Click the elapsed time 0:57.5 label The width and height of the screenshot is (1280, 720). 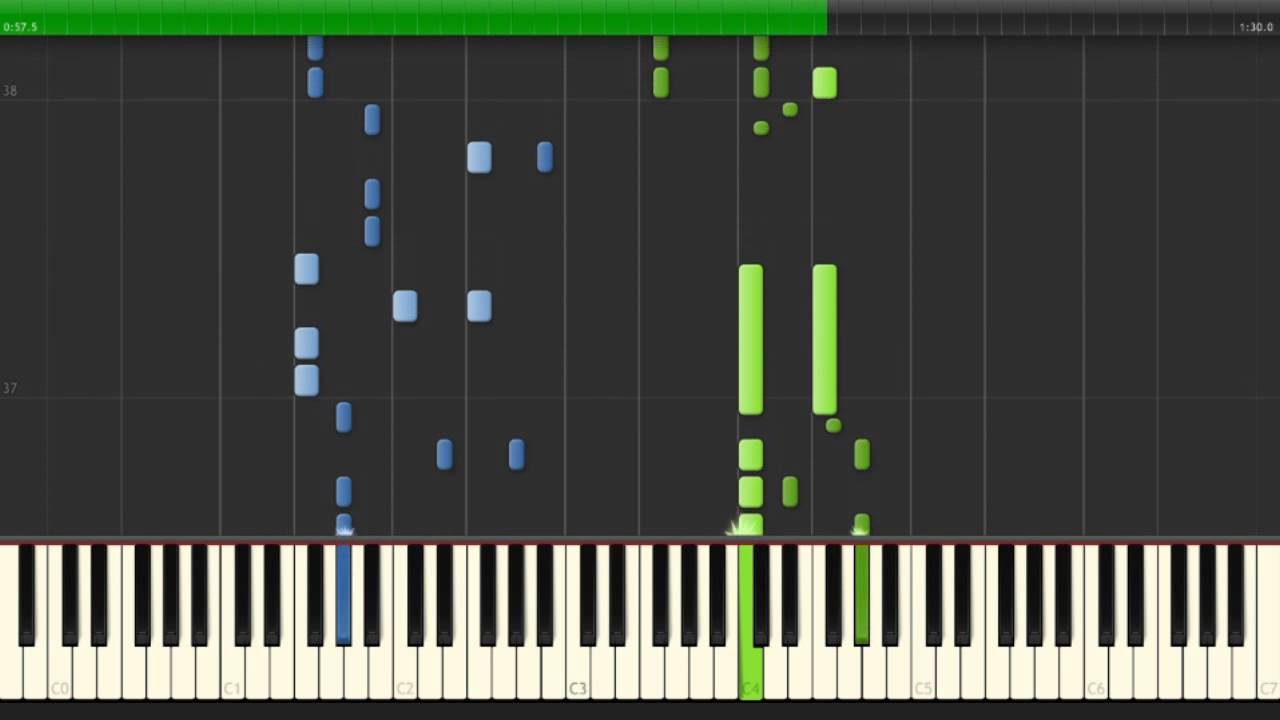pos(20,27)
